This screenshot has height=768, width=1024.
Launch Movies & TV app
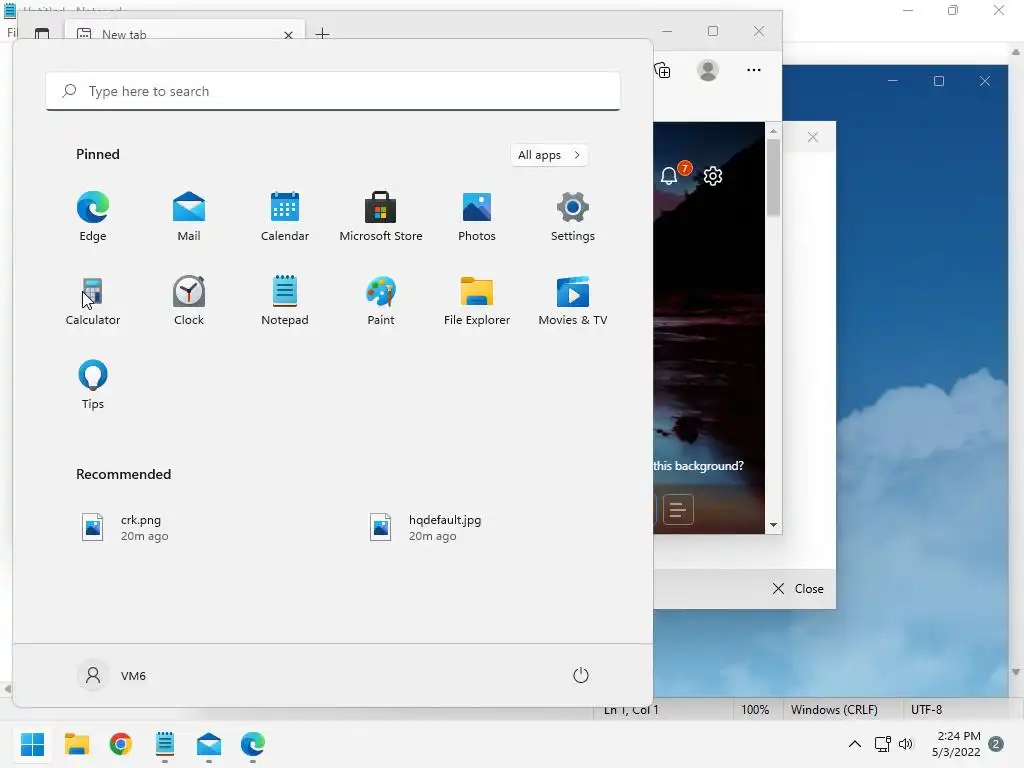click(573, 300)
